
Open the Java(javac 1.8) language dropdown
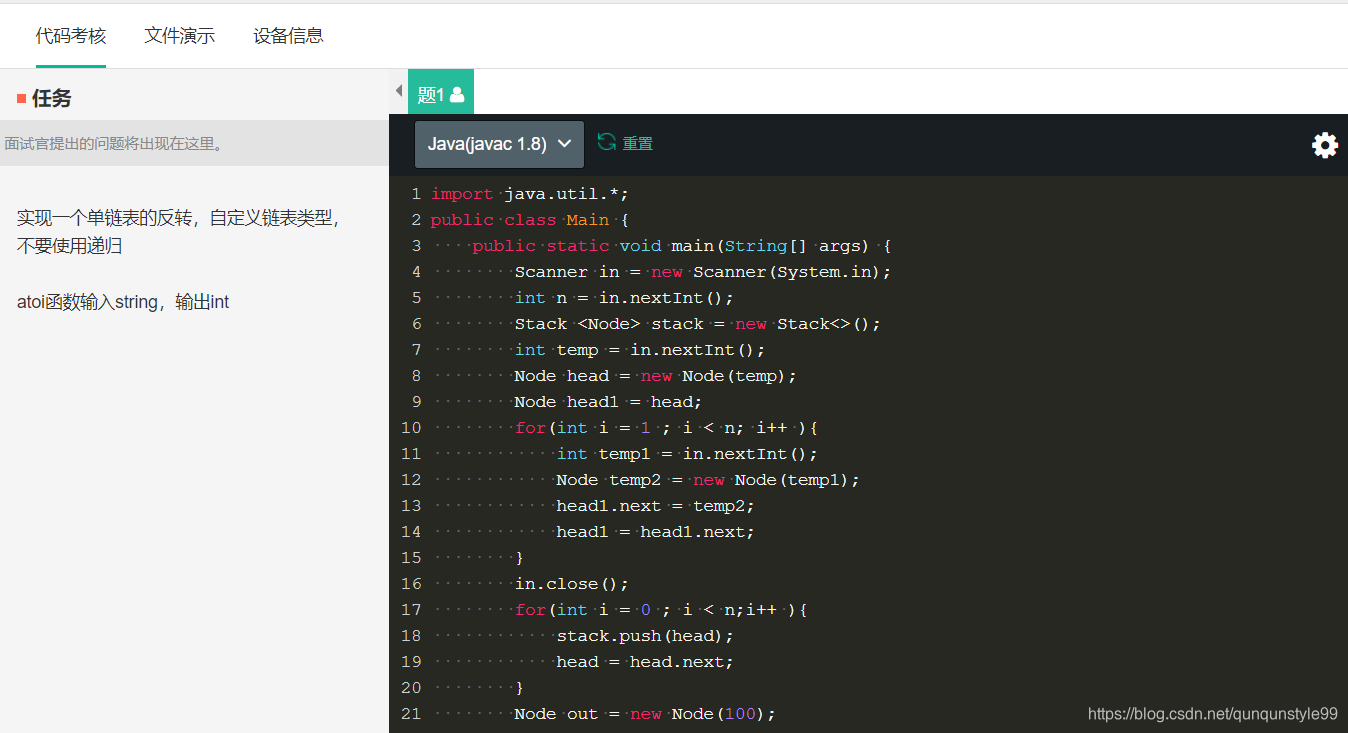(x=499, y=144)
